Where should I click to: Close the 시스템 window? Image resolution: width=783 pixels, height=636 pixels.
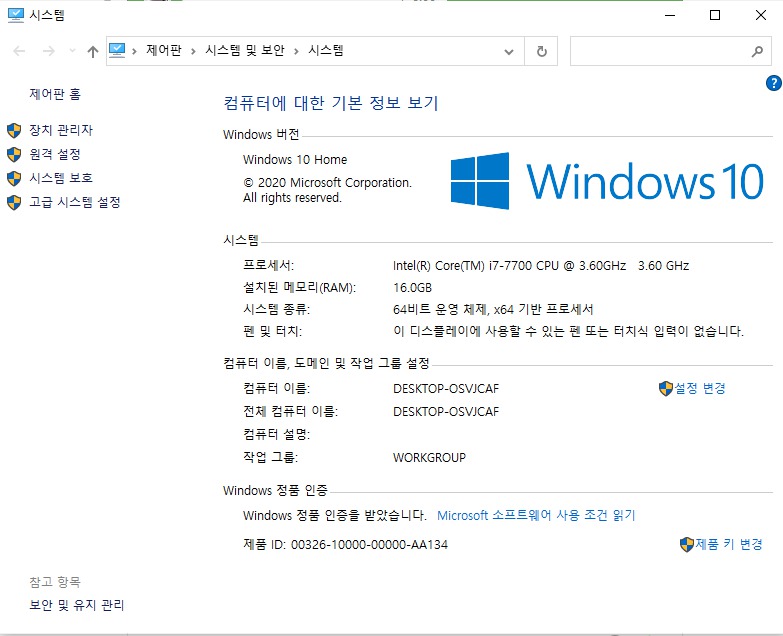761,15
